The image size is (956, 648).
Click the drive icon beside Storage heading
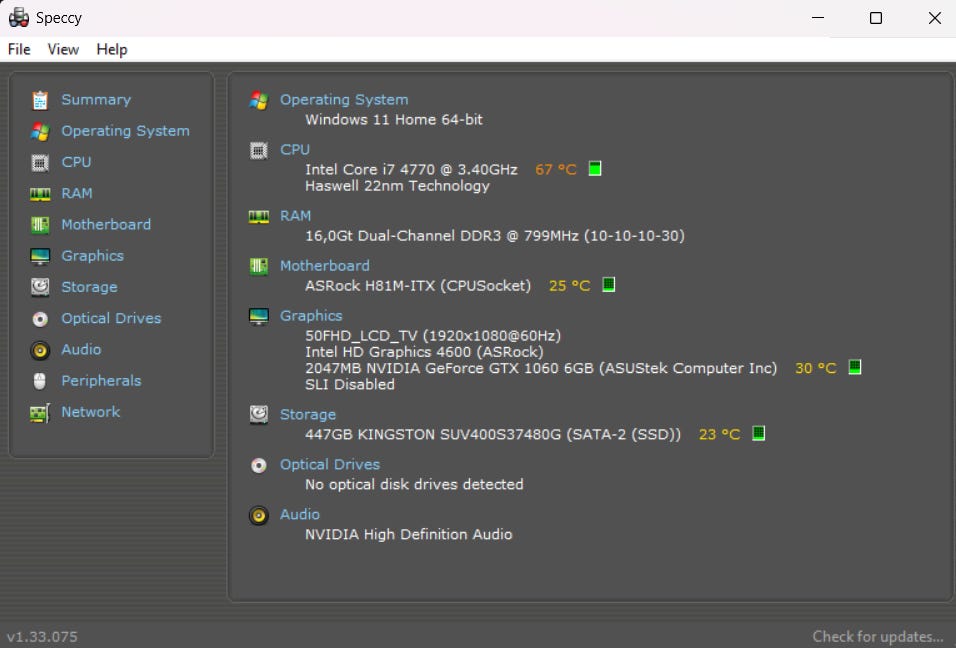(x=259, y=415)
